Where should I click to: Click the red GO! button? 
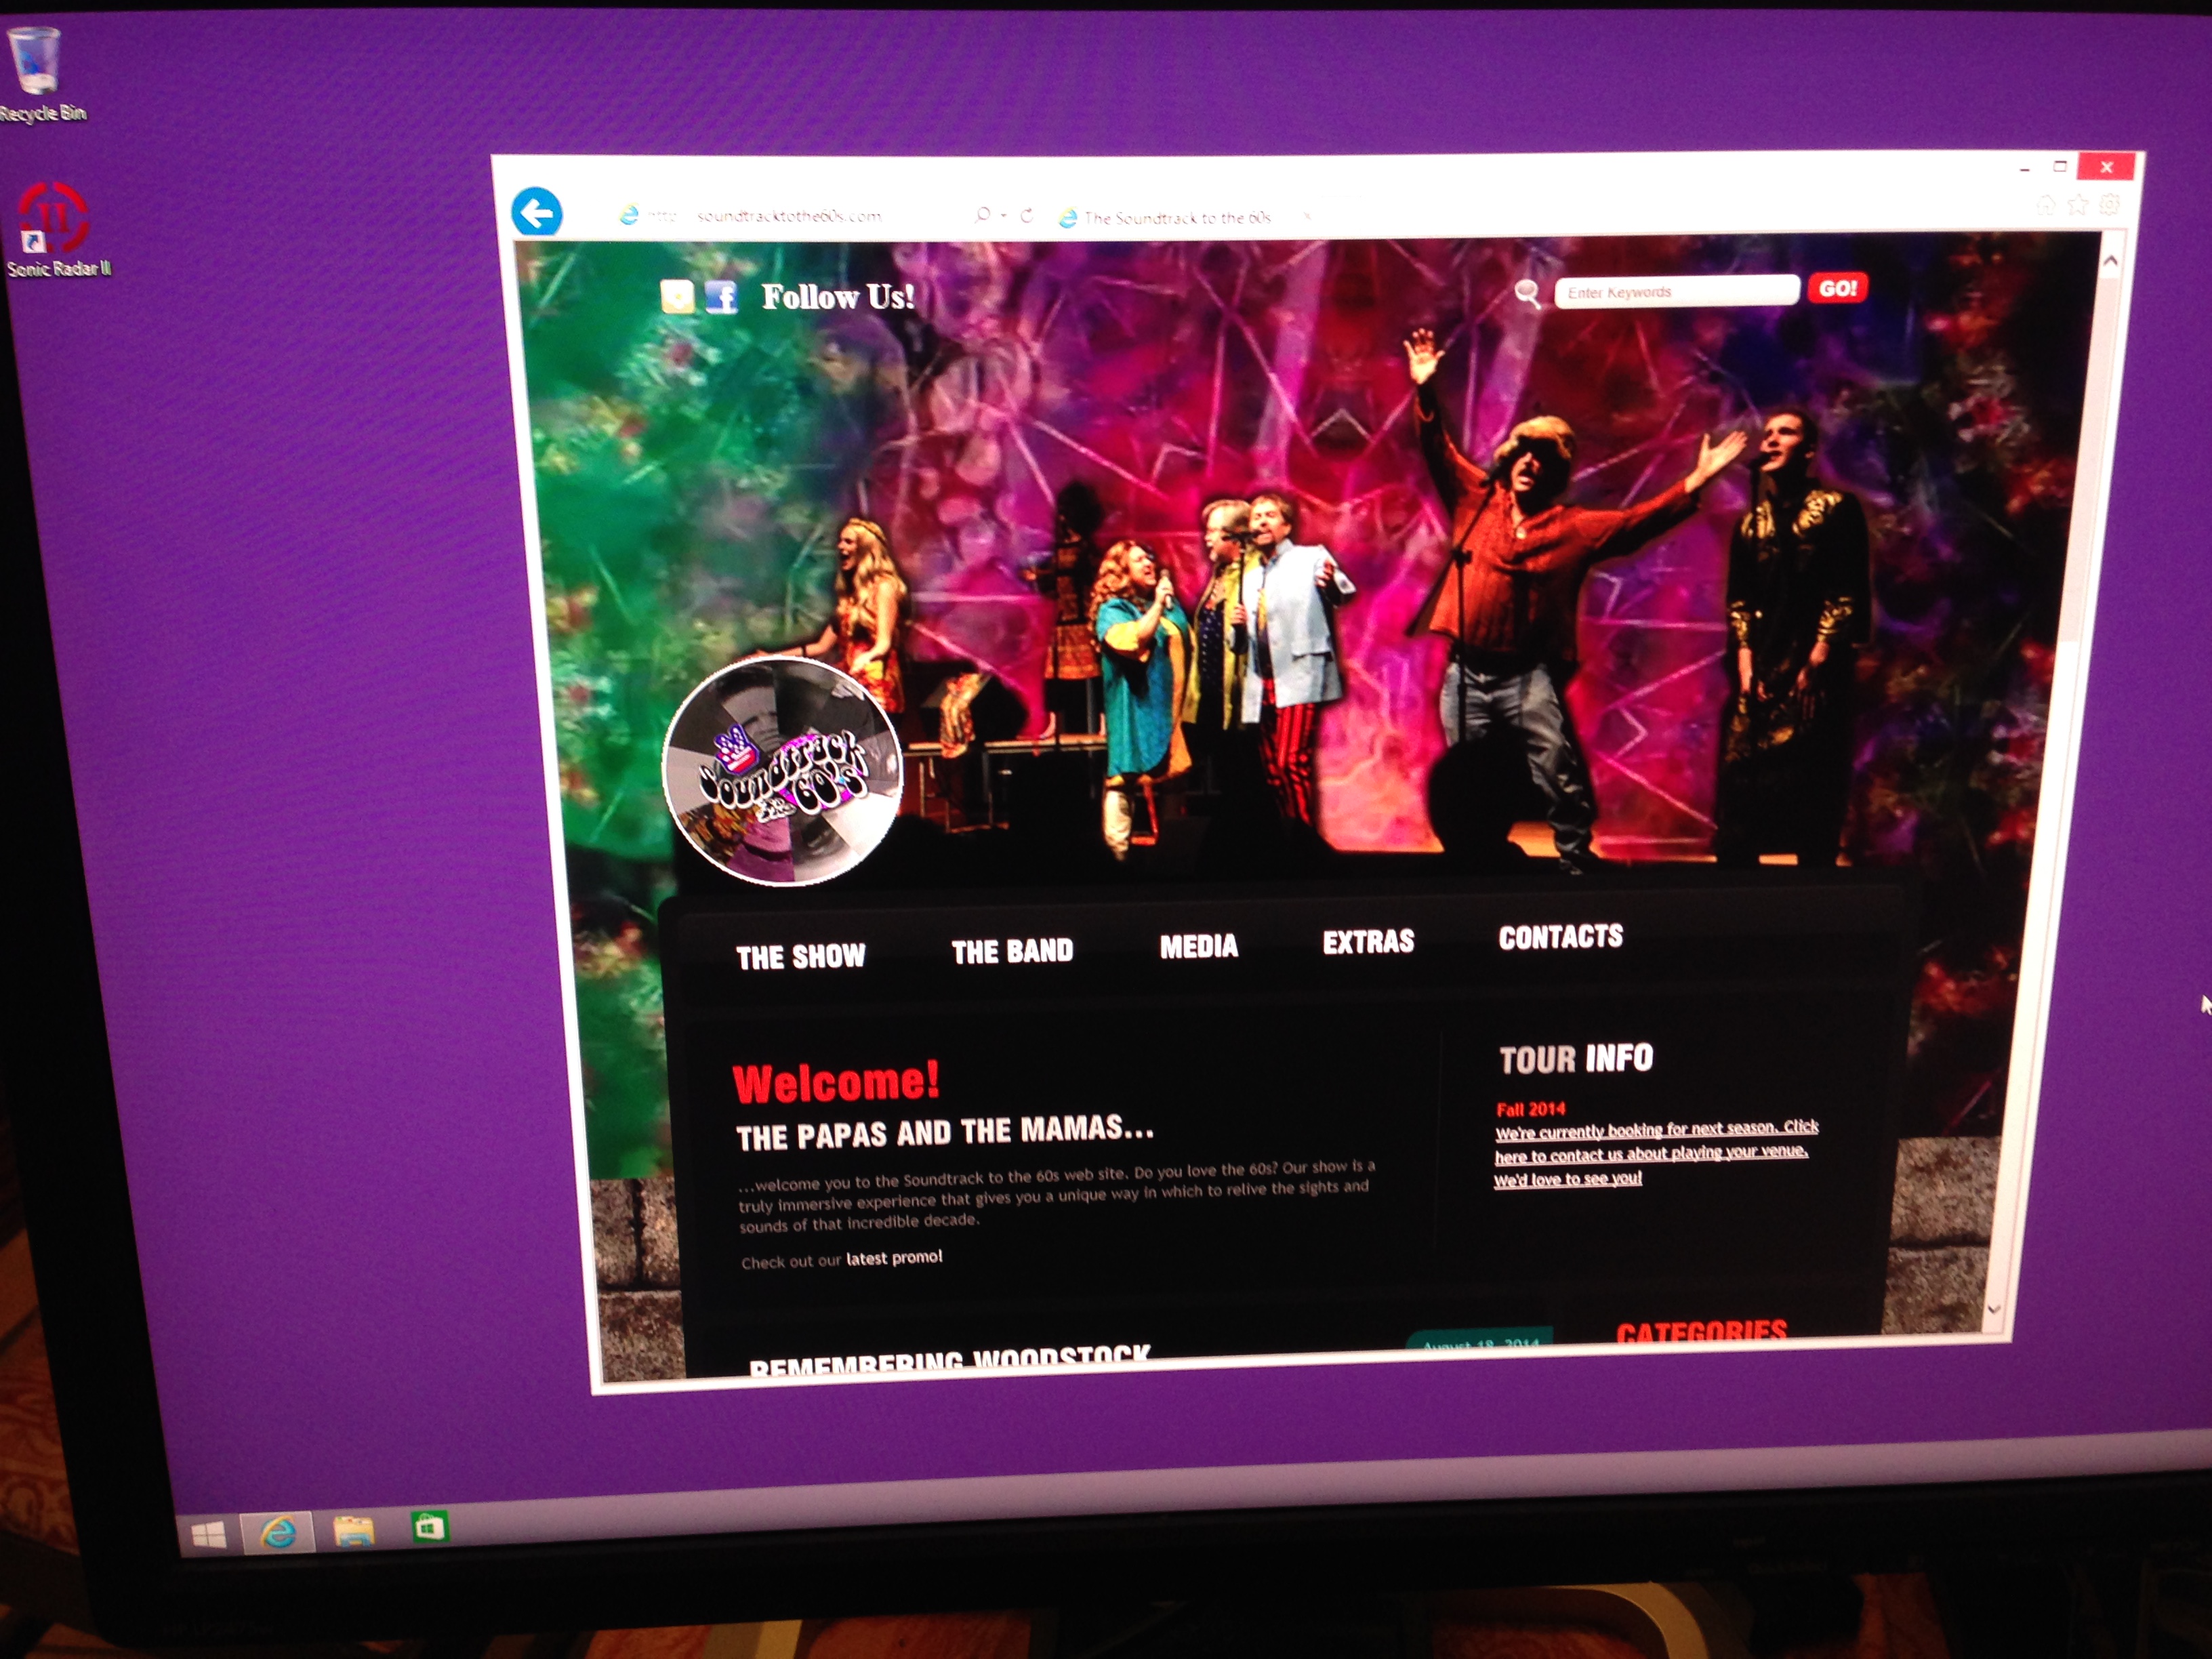tap(1838, 288)
